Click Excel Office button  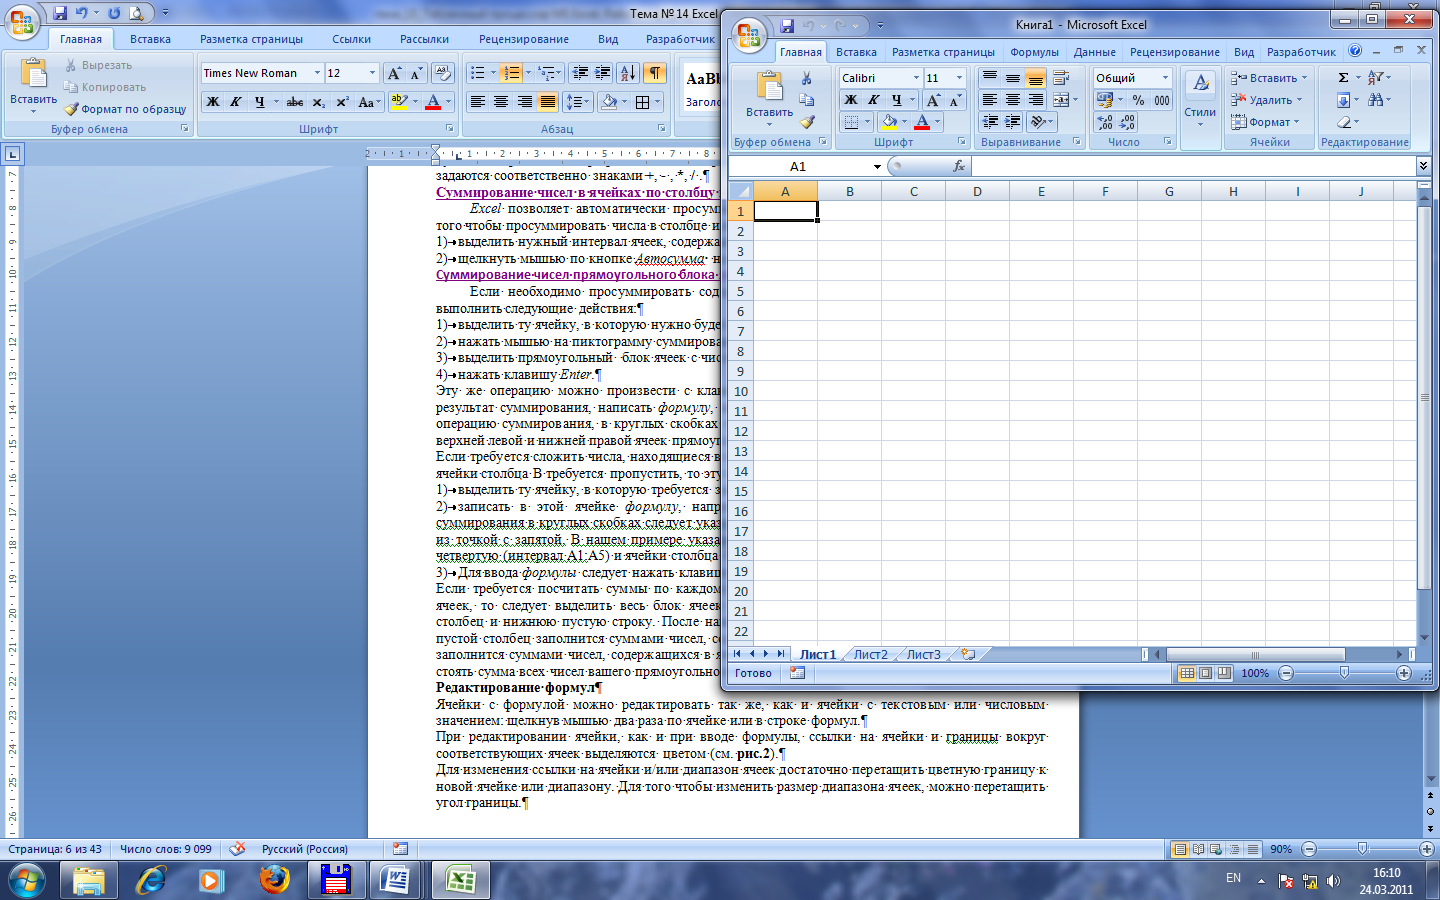[749, 35]
